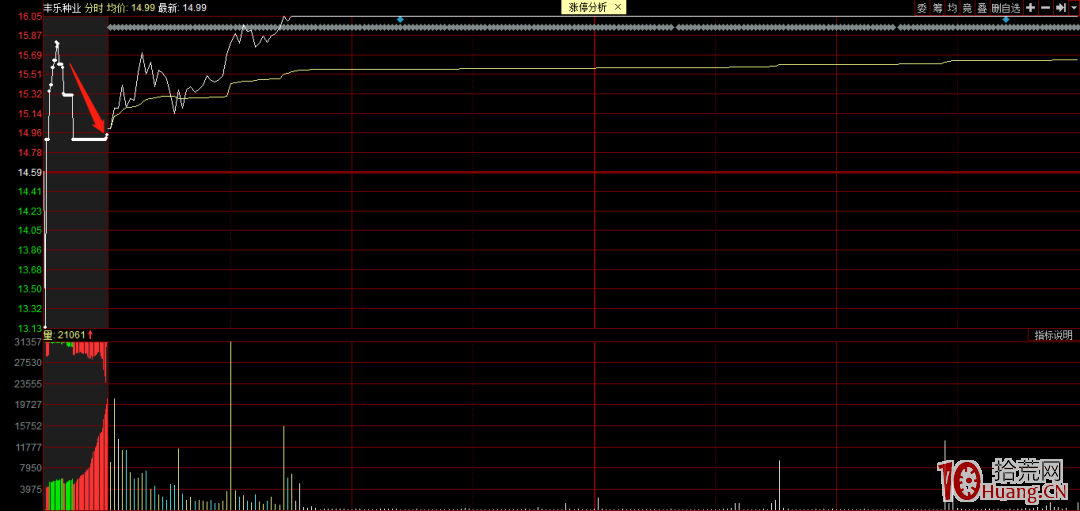Toggle the 竞 call auction button
This screenshot has height=511, width=1080.
[967, 7]
